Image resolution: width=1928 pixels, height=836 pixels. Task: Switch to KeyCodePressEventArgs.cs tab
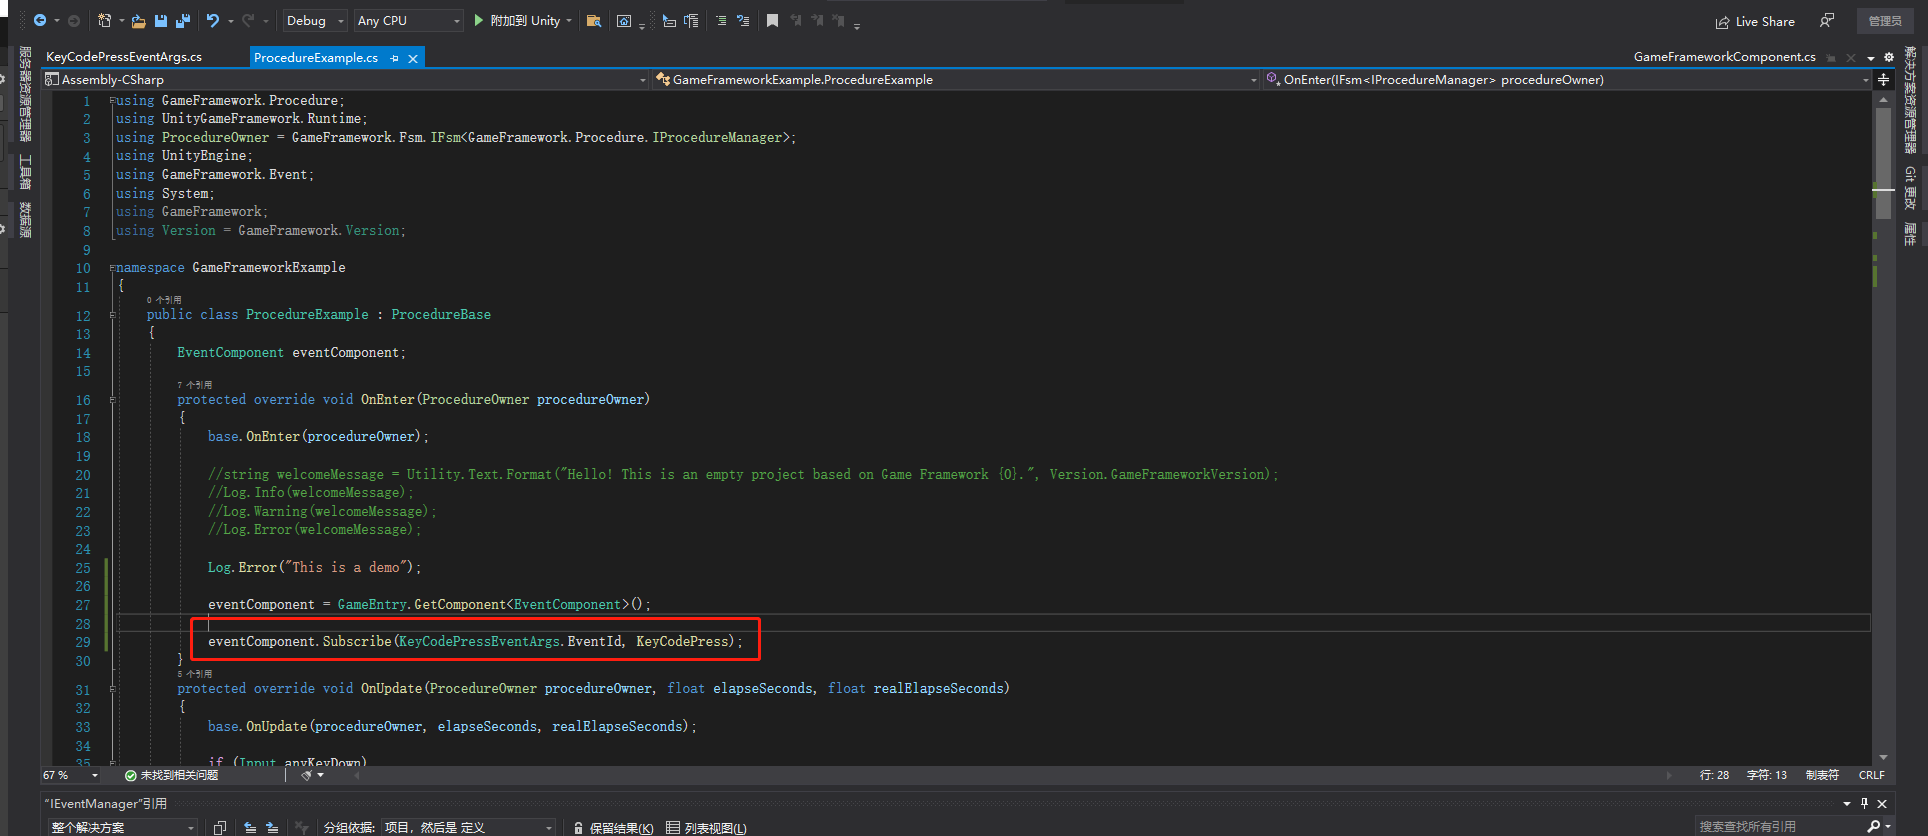[124, 57]
